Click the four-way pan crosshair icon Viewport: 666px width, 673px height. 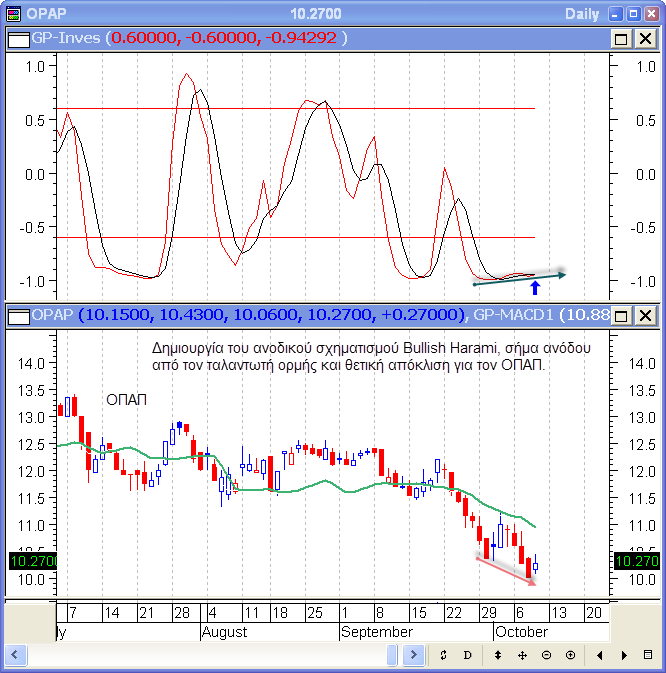tap(522, 655)
